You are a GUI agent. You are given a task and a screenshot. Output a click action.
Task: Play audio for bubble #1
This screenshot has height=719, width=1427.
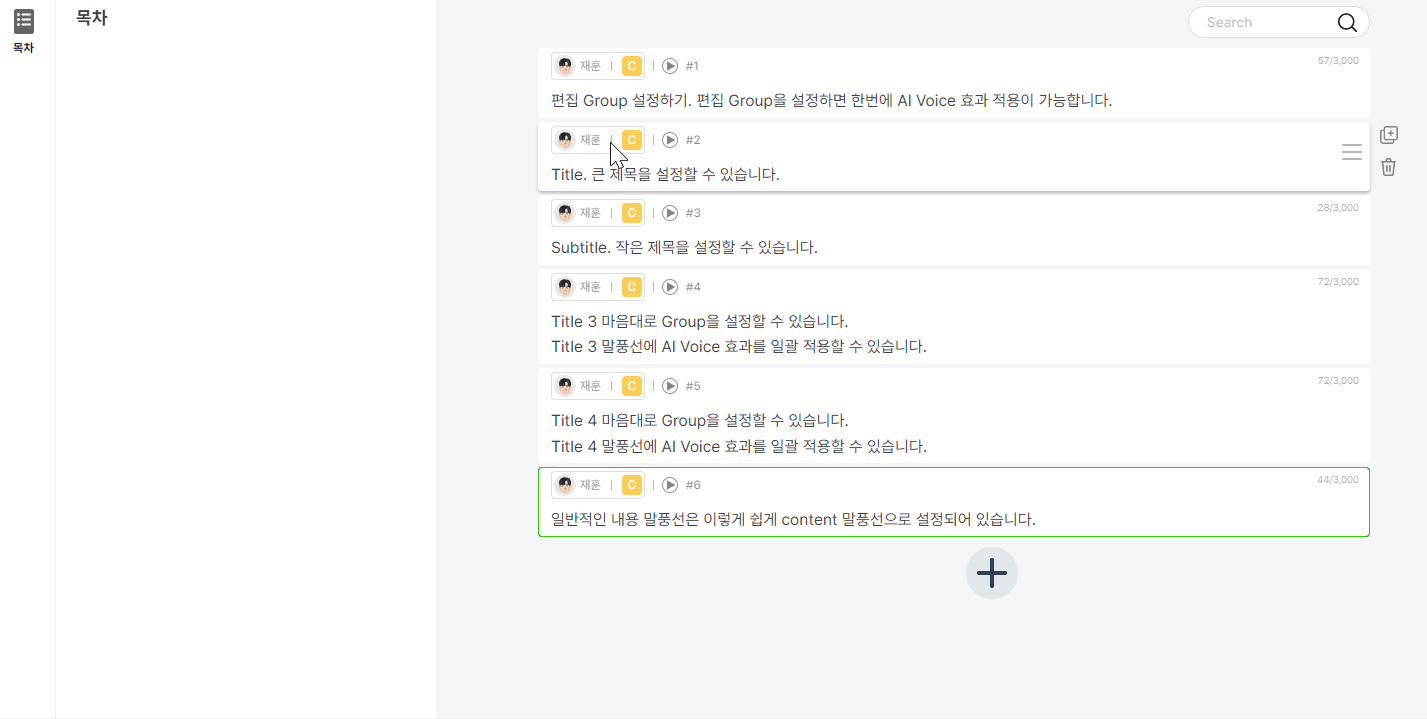click(670, 66)
